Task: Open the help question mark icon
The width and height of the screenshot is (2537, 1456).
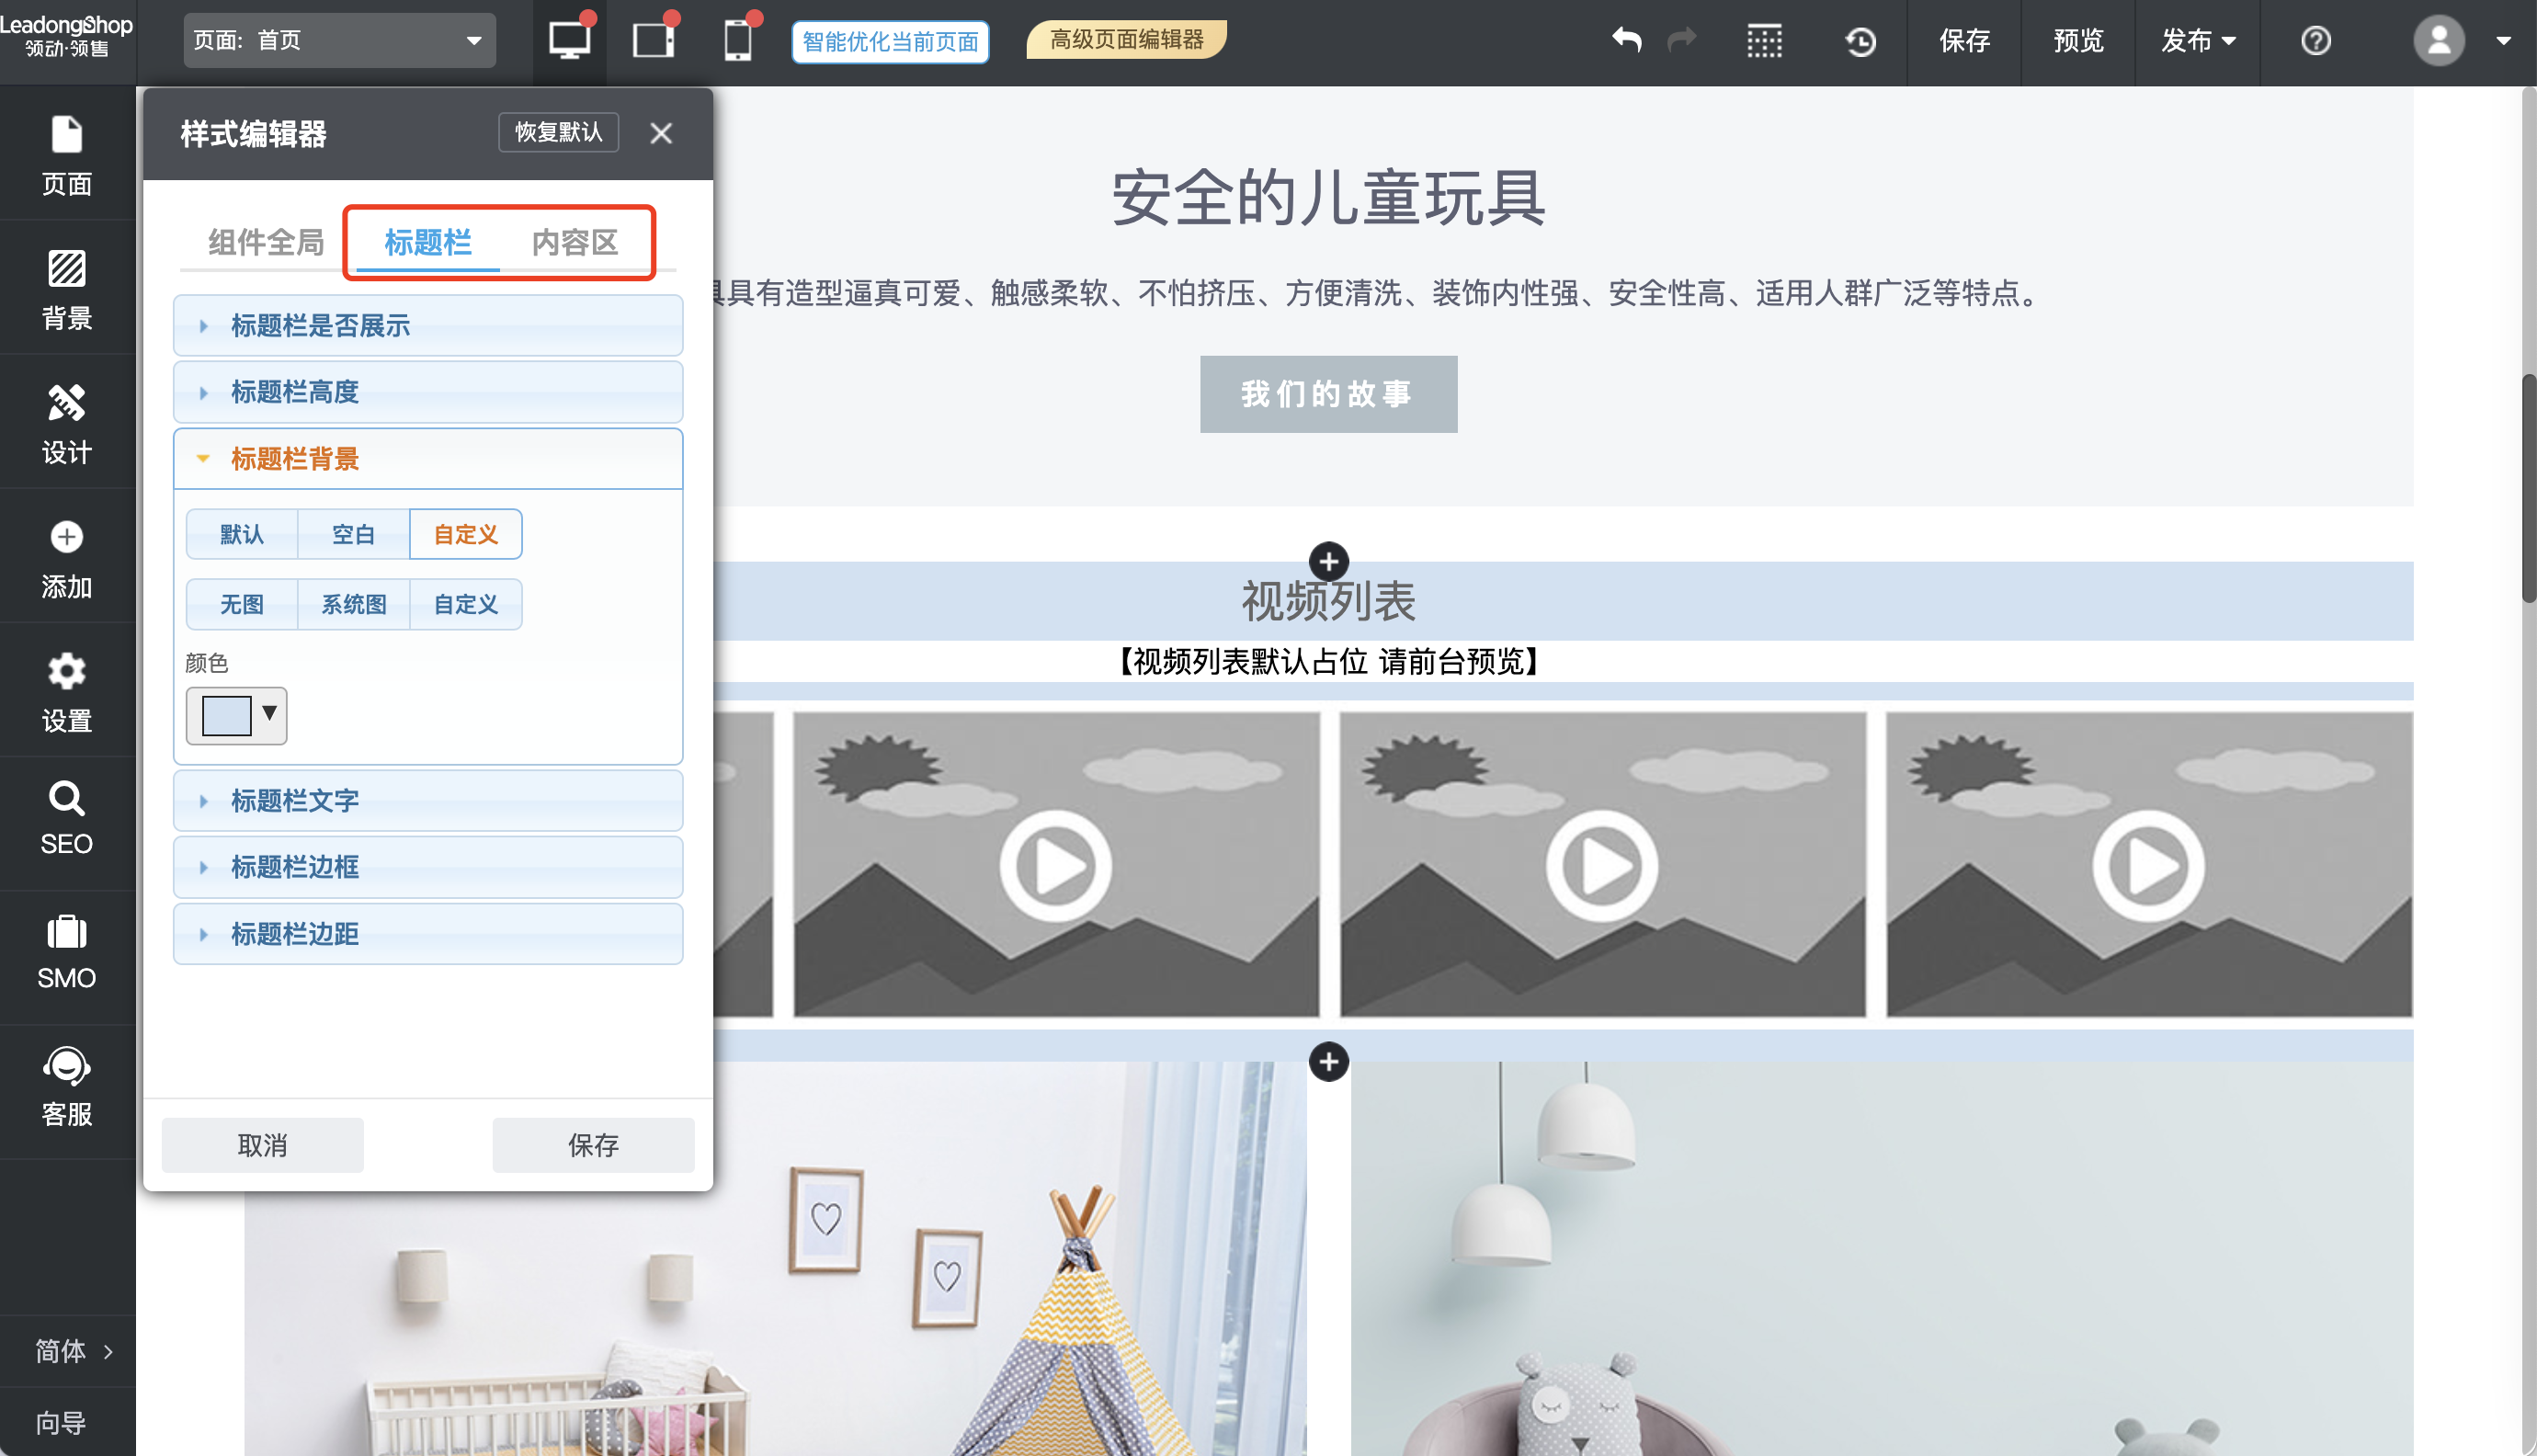Action: pos(2315,41)
